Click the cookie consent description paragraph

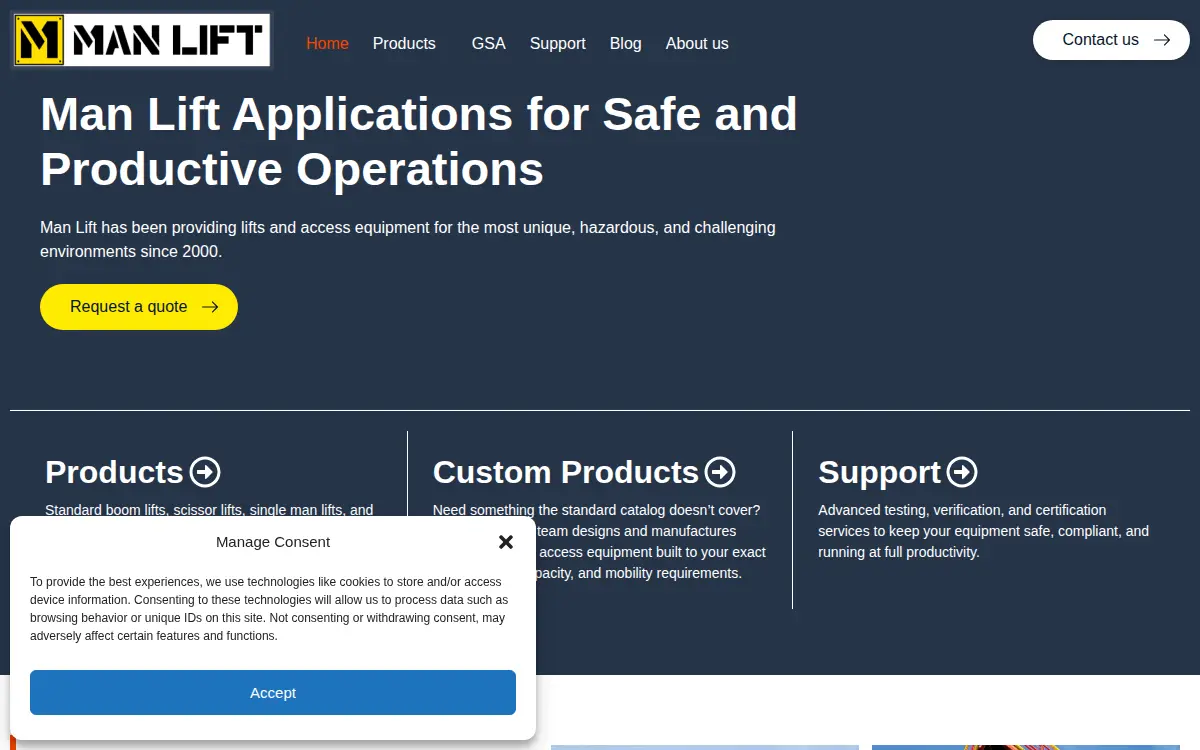[x=269, y=609]
